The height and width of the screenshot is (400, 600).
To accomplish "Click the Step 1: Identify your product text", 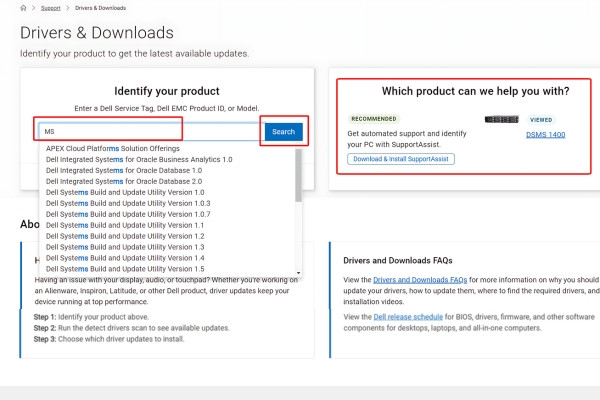I will 91,317.
